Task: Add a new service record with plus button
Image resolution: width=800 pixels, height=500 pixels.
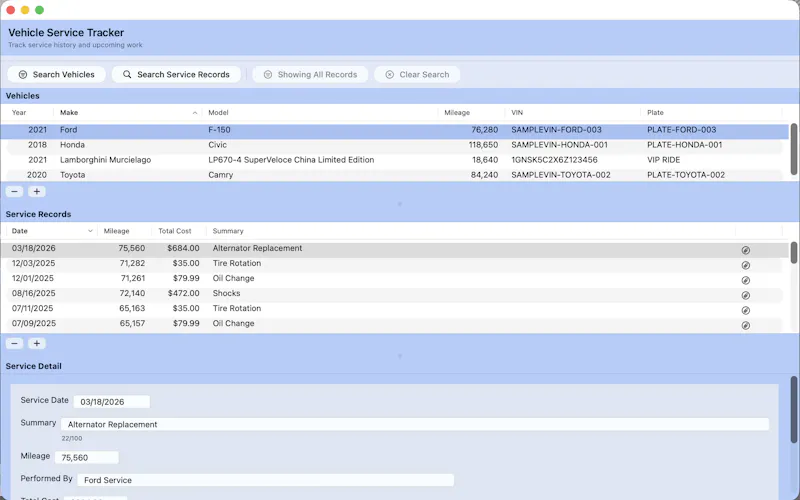Action: 37,343
